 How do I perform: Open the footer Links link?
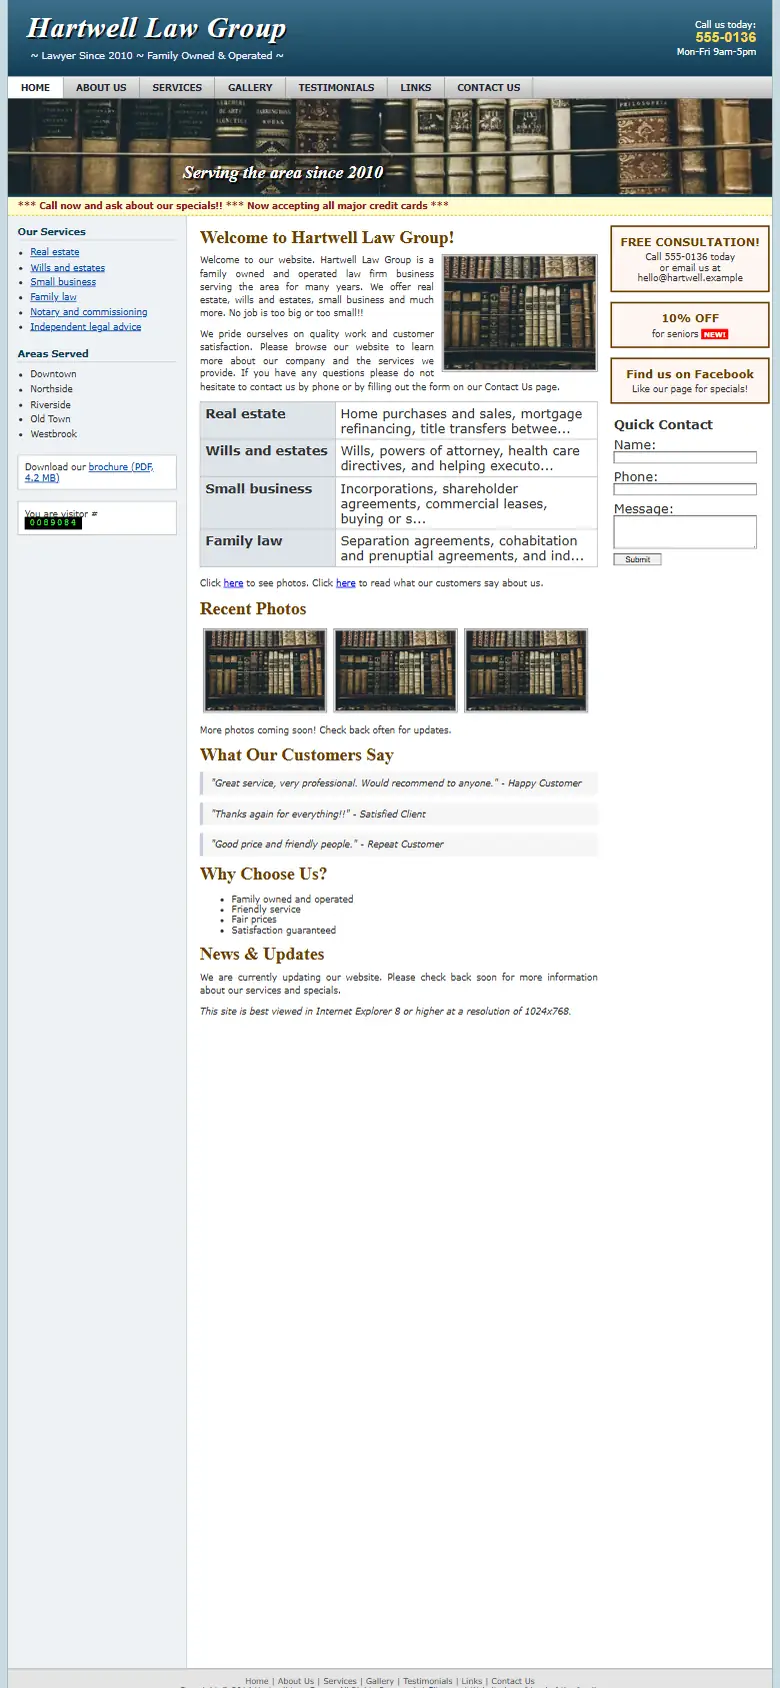[x=472, y=1681]
